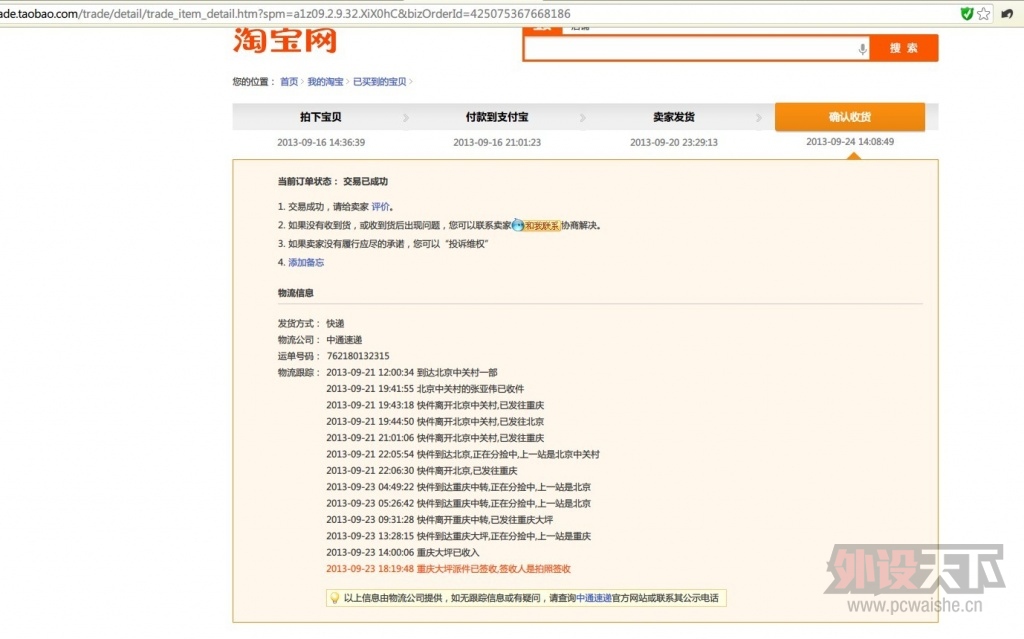Viewport: 1024px width, 639px height.
Task: Click the 评价 link to rate seller
Action: tap(380, 206)
